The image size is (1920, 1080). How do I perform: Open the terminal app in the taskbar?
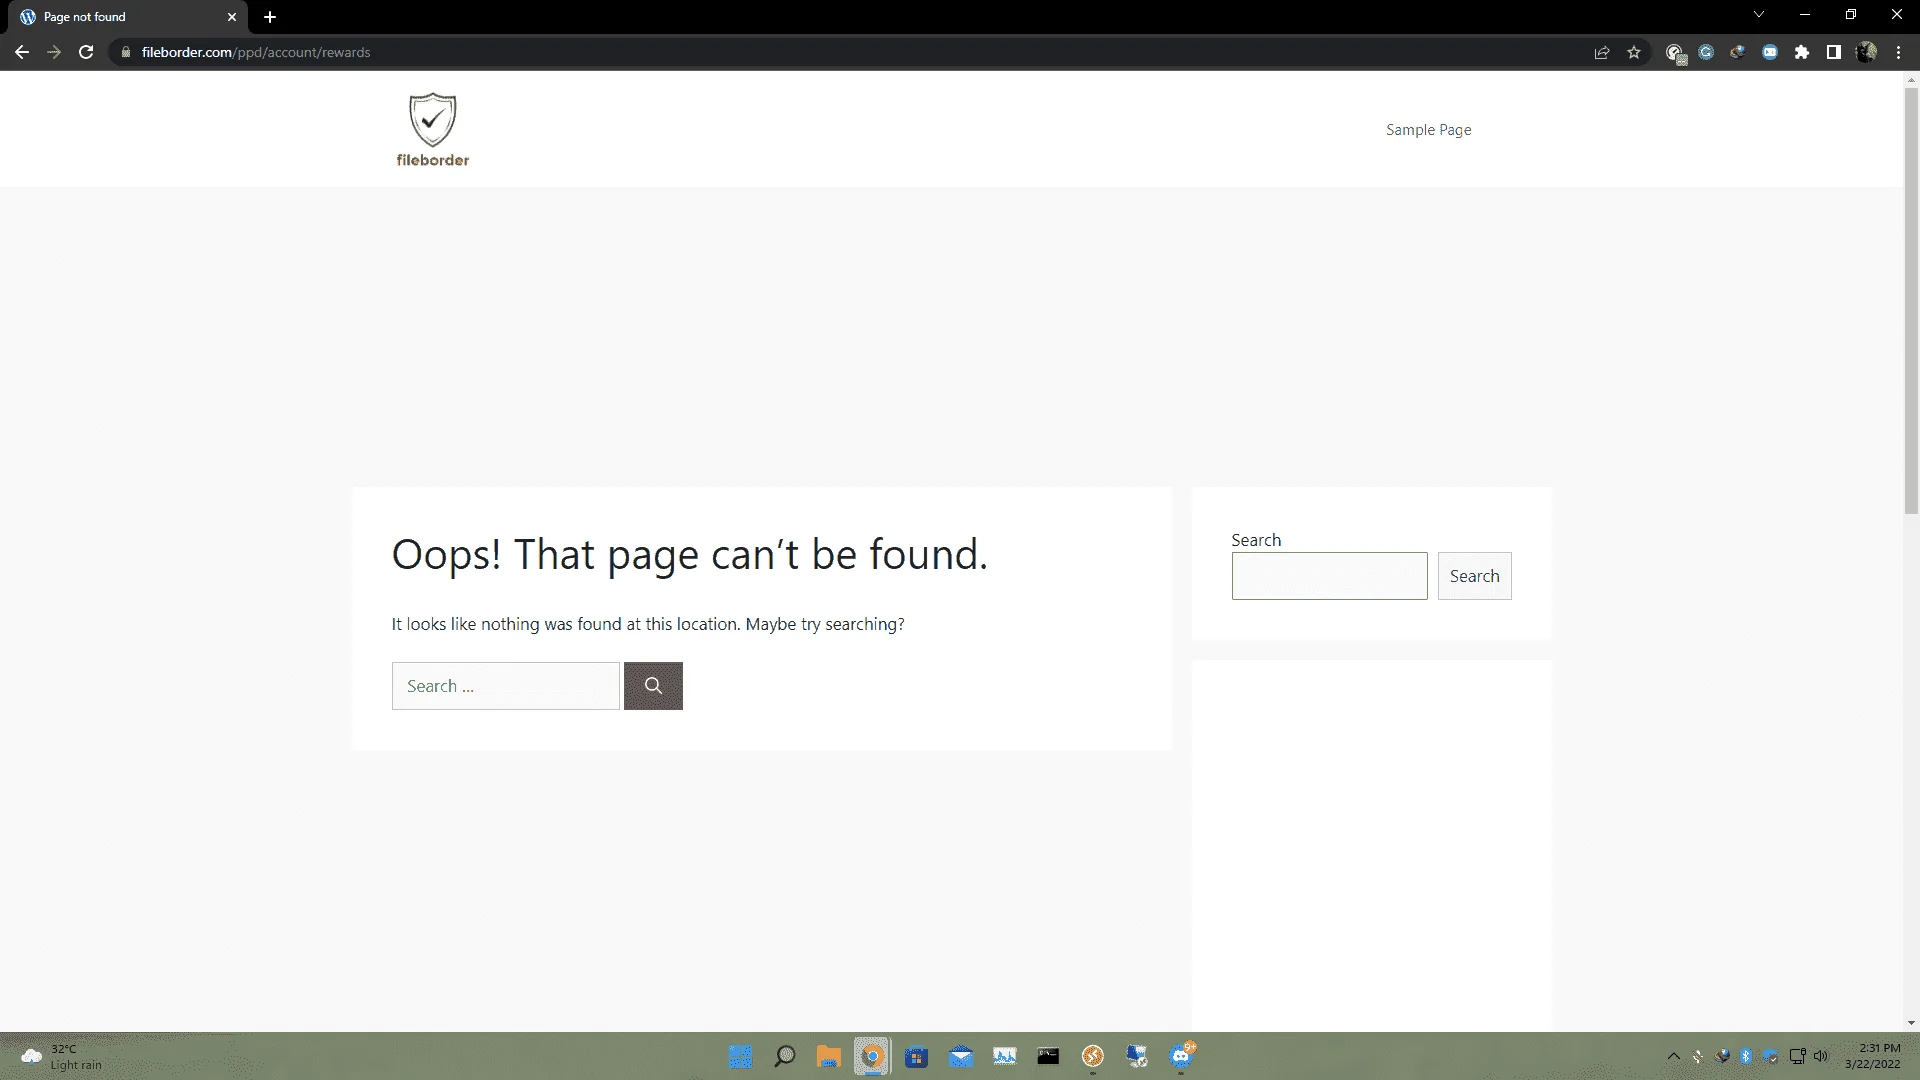tap(1048, 1056)
